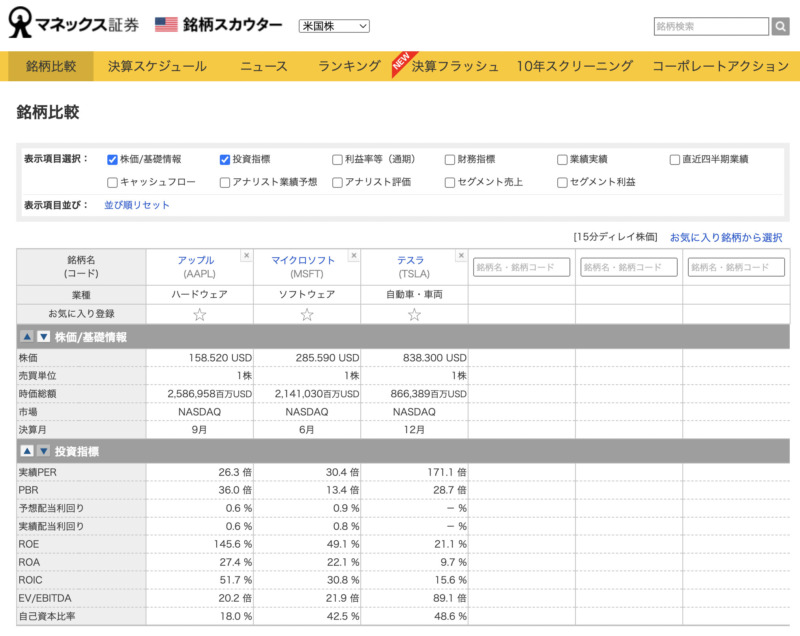Click Tesla's stock price 838.300 USD
Viewport: 800px width, 636px height.
point(435,358)
